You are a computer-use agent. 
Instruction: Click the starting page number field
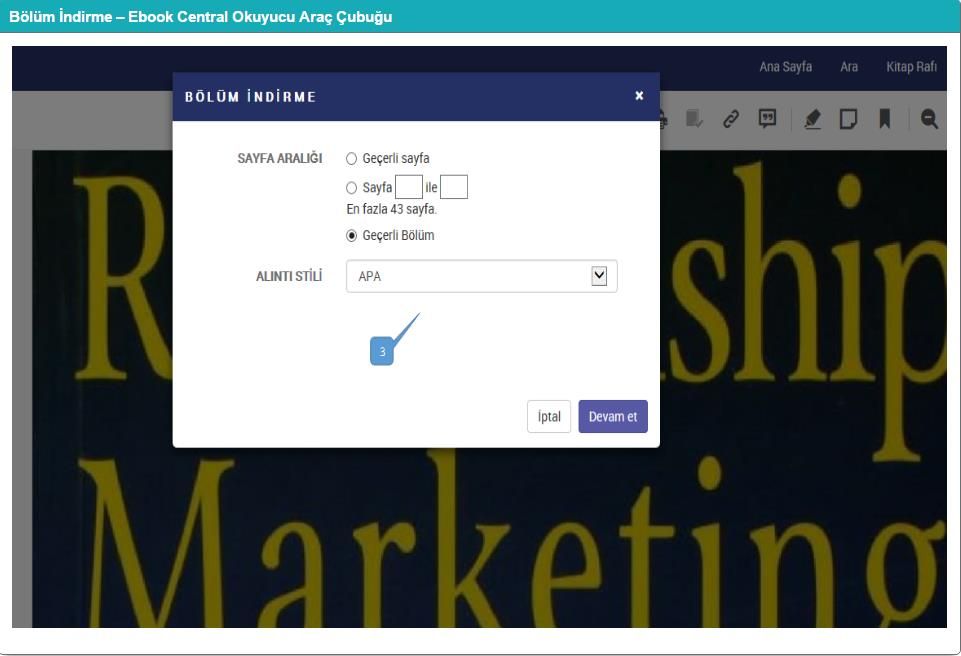(x=409, y=187)
